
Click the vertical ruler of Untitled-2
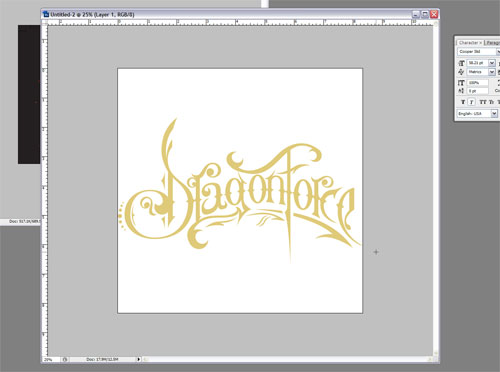click(x=44, y=191)
